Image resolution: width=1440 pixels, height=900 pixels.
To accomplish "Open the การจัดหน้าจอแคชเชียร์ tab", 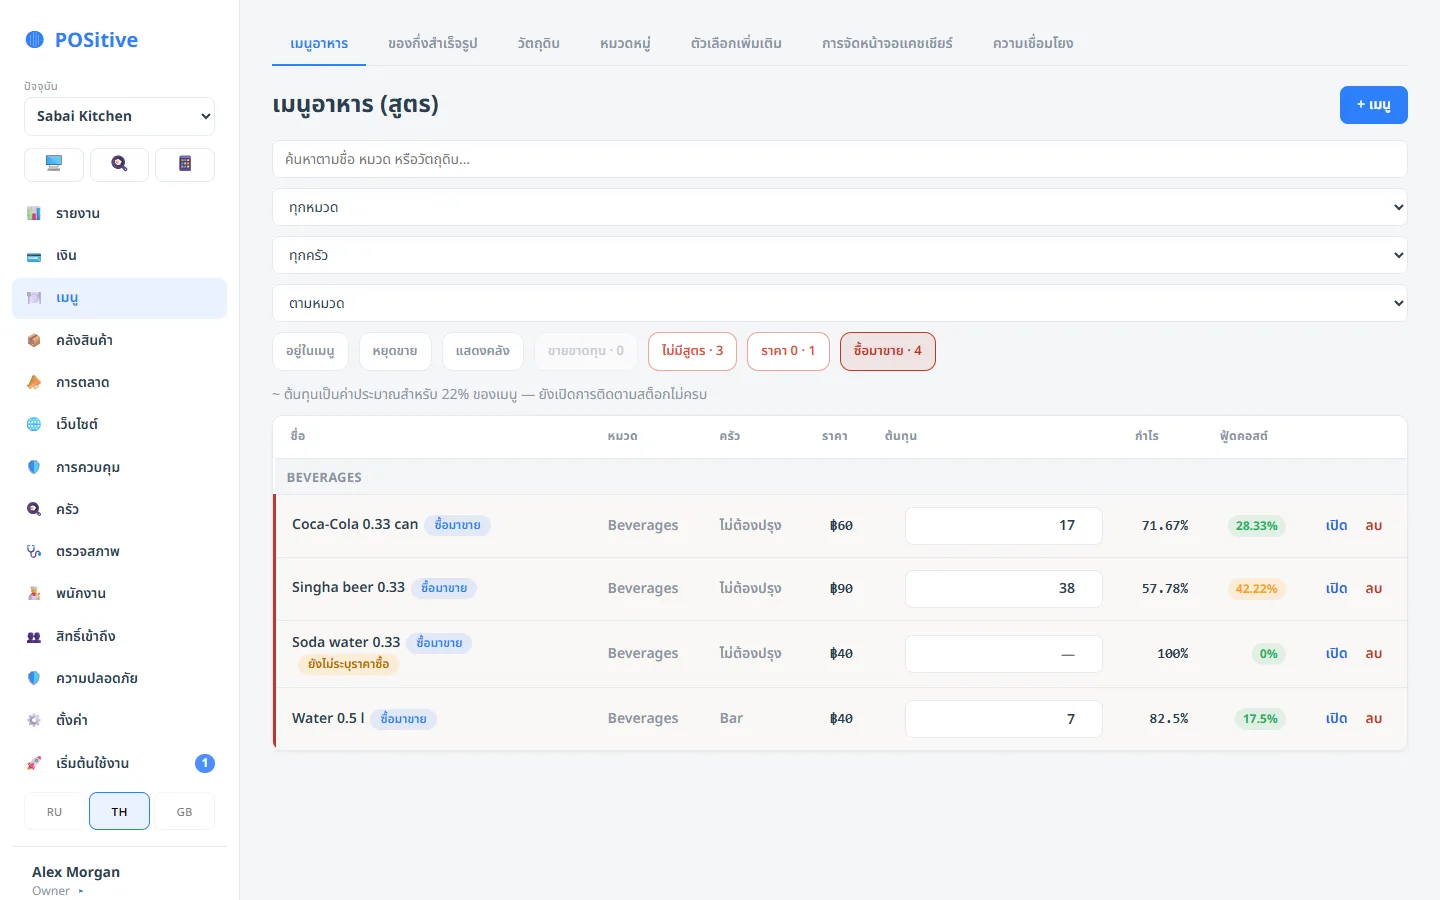I will tap(887, 43).
